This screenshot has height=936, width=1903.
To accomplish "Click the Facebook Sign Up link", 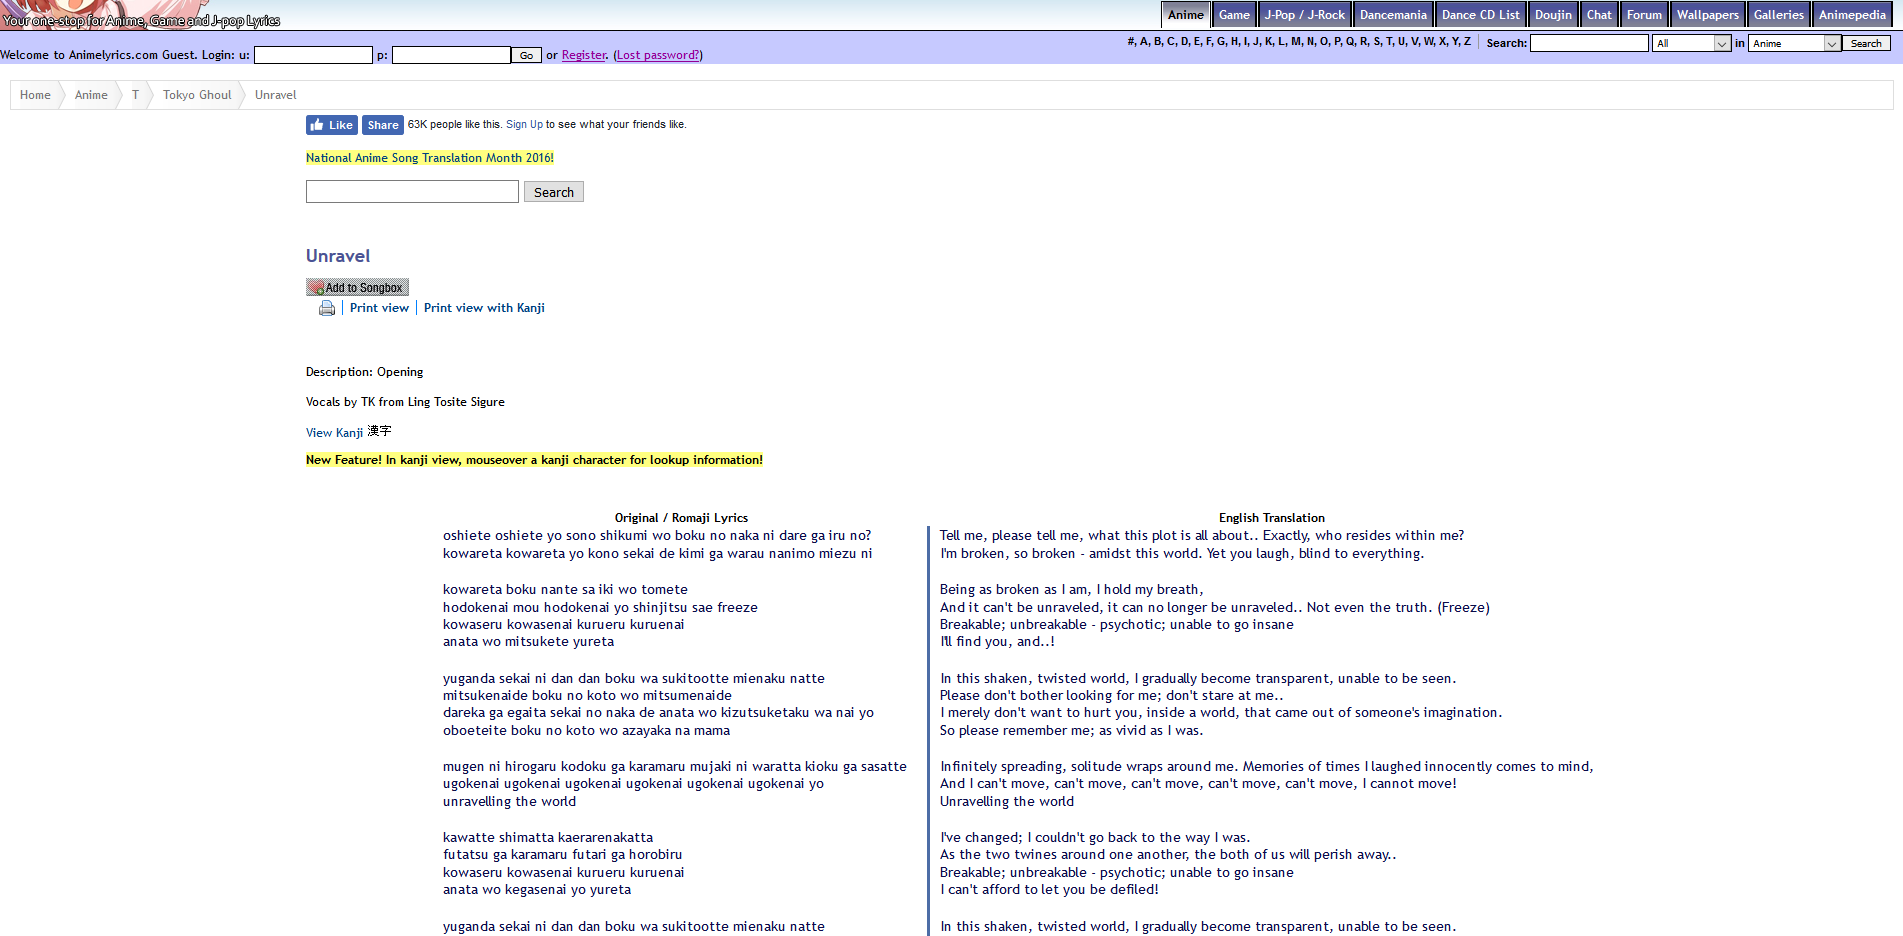I will (x=524, y=125).
